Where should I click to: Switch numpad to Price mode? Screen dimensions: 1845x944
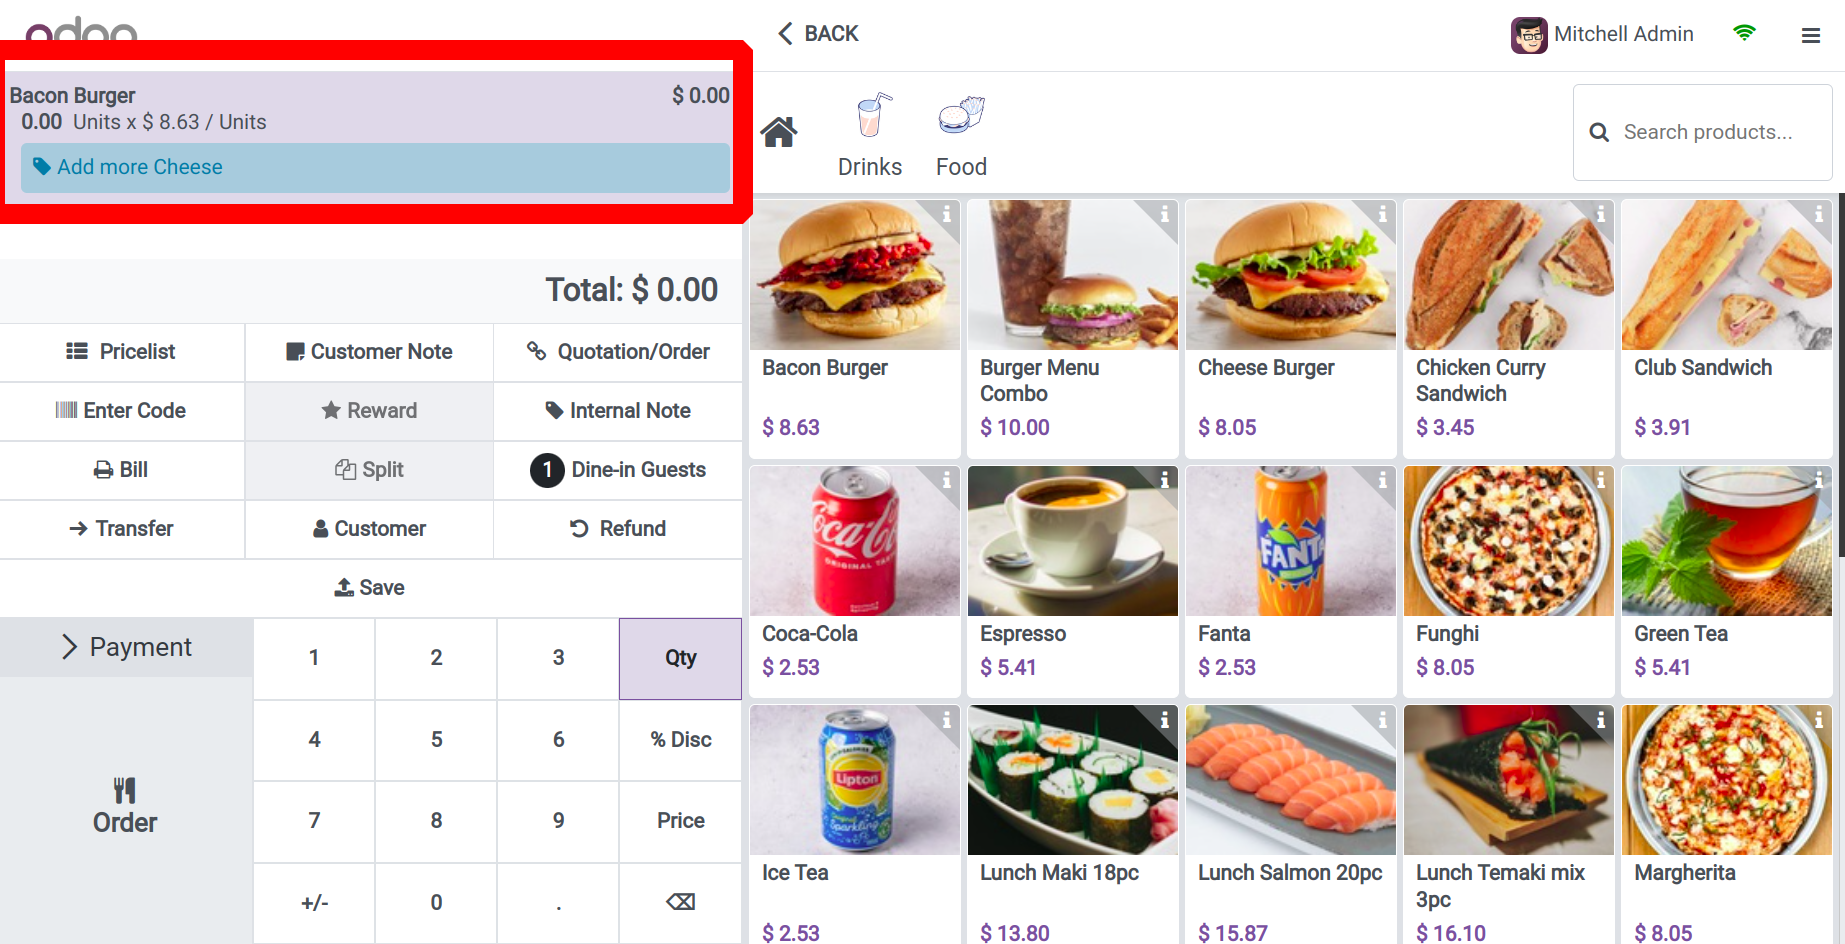point(680,821)
